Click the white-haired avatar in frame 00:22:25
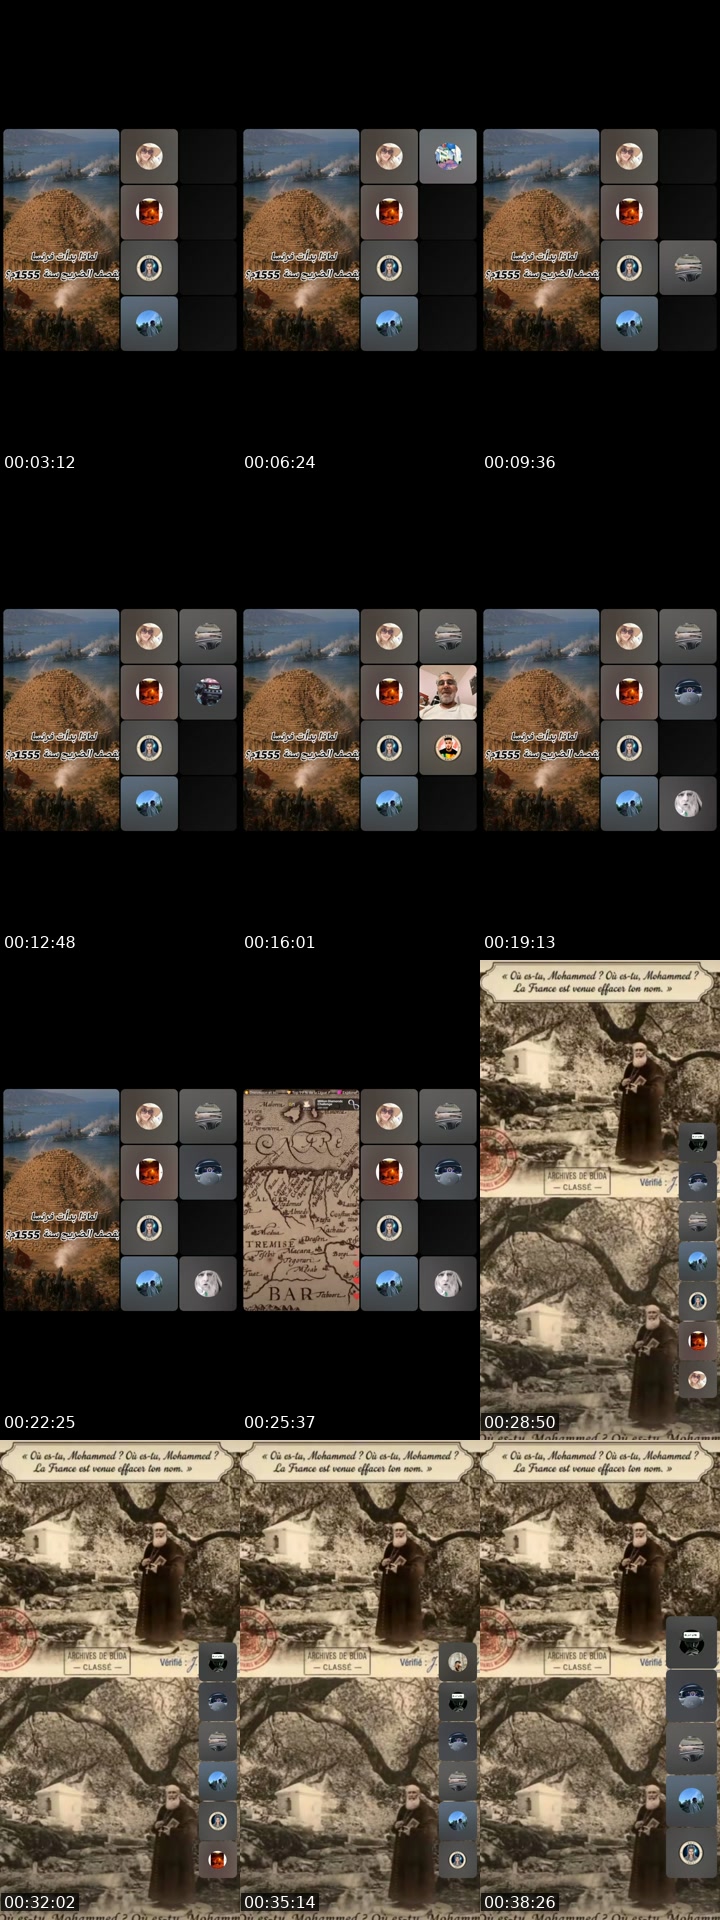 tap(208, 1283)
